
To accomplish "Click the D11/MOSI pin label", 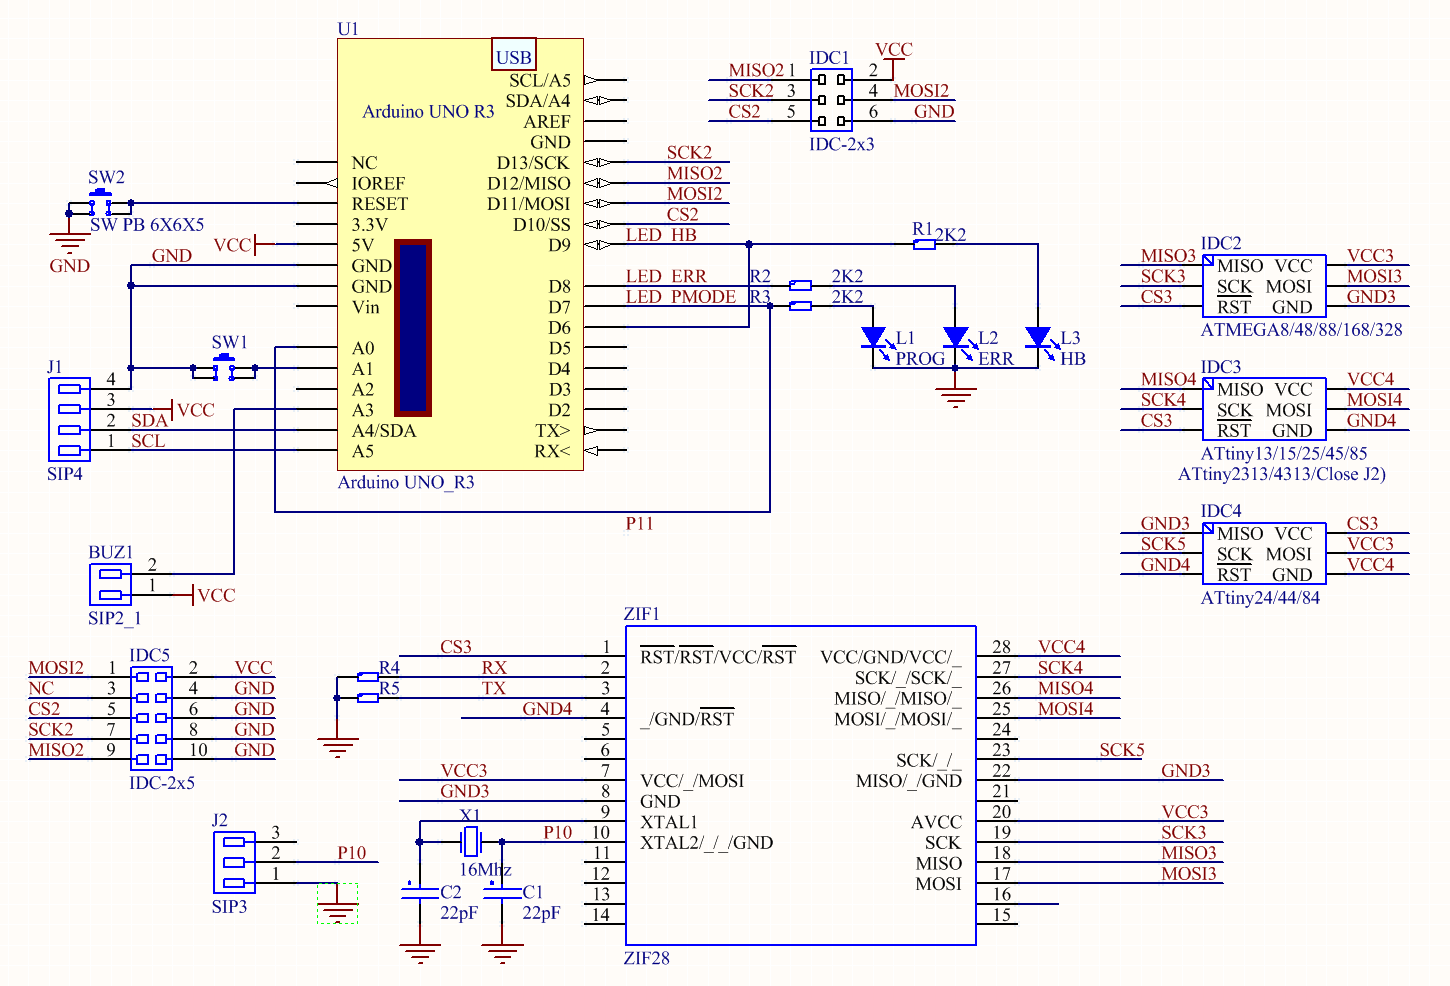I will 529,204.
